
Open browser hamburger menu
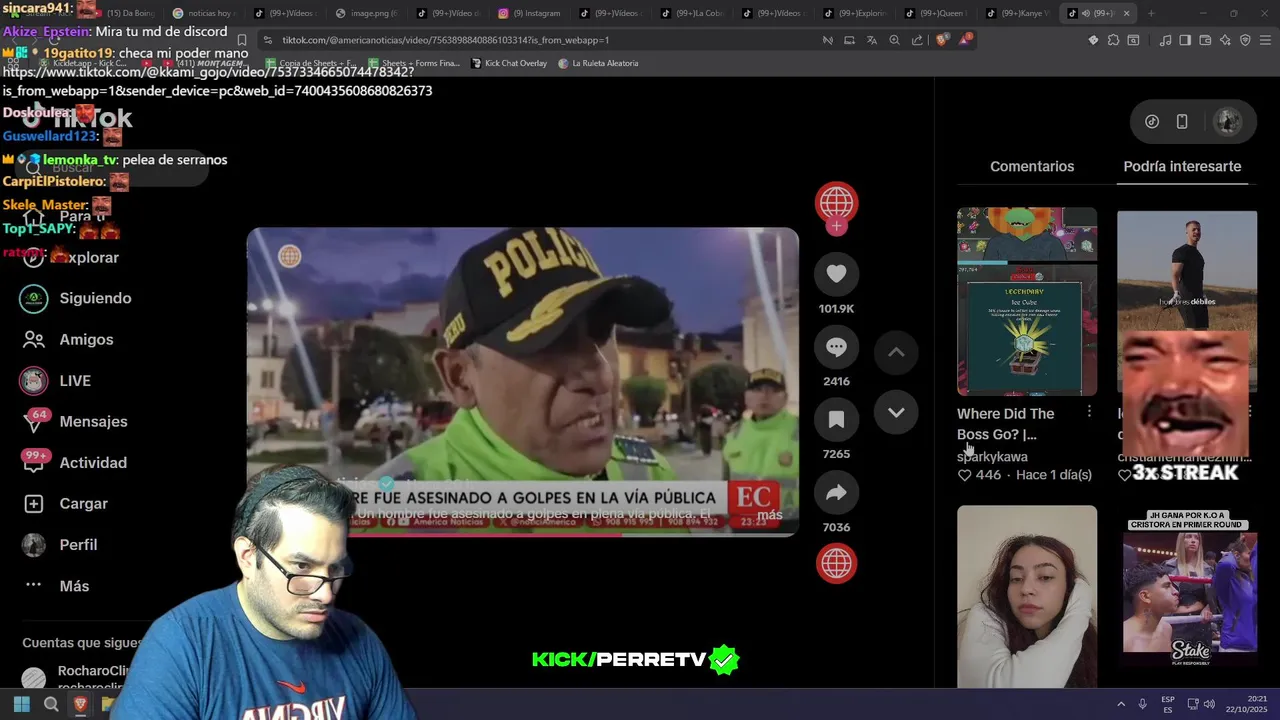click(1265, 40)
